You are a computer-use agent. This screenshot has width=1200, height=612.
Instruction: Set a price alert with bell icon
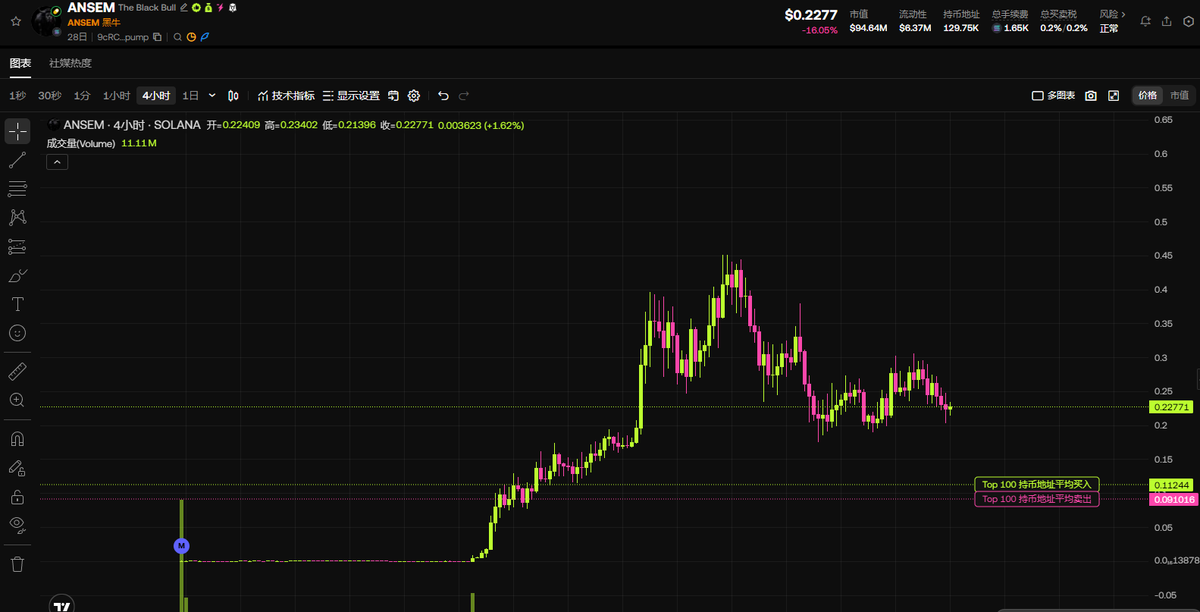pyautogui.click(x=1145, y=20)
